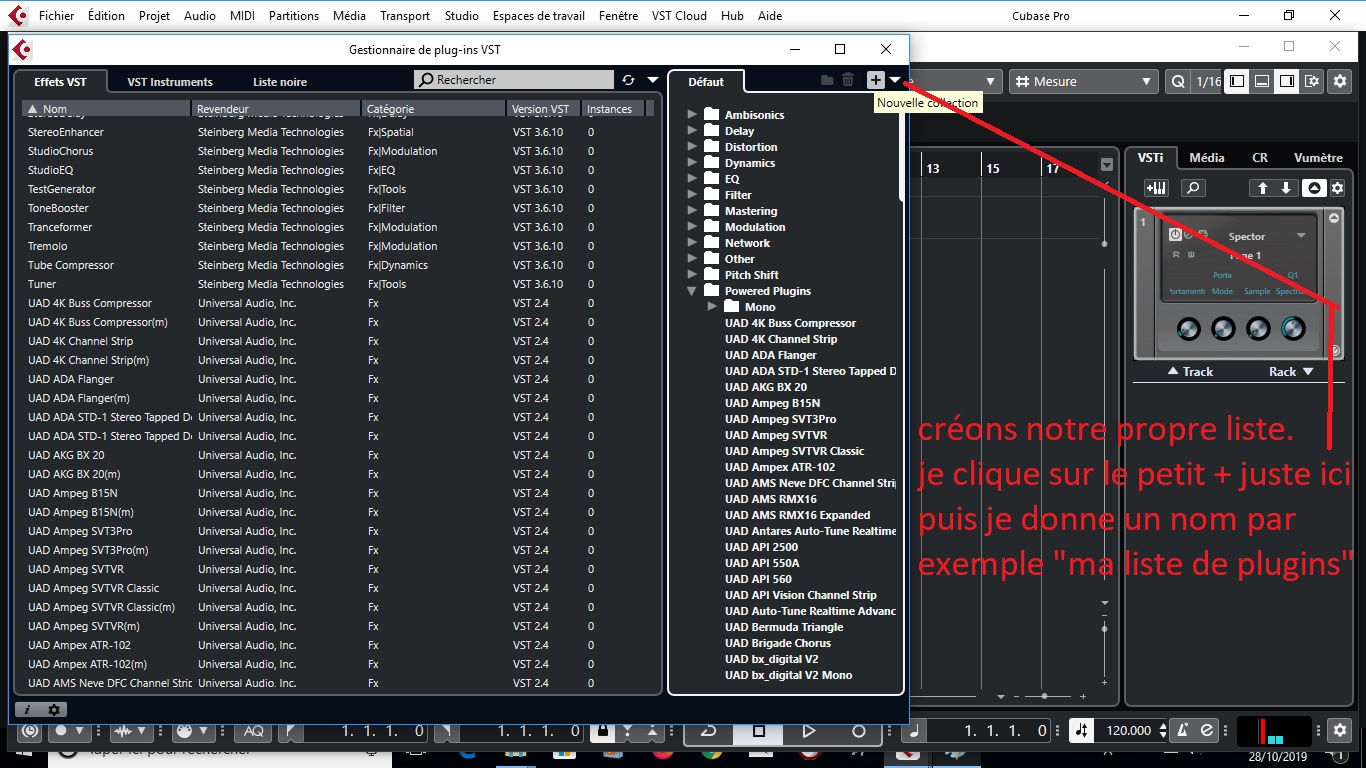
Task: Open the Spector preset dropdown arrow
Action: click(x=1301, y=236)
